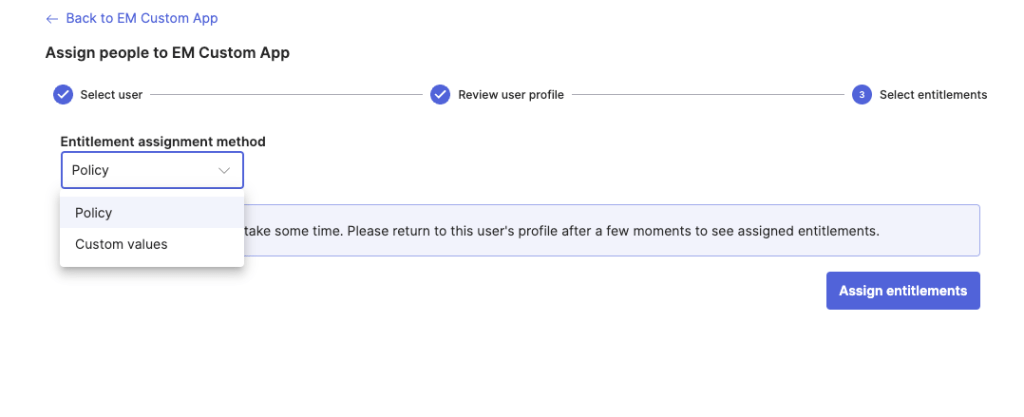Viewport: 1024px width, 417px height.
Task: Click the Review user profile checkmark icon
Action: point(440,95)
